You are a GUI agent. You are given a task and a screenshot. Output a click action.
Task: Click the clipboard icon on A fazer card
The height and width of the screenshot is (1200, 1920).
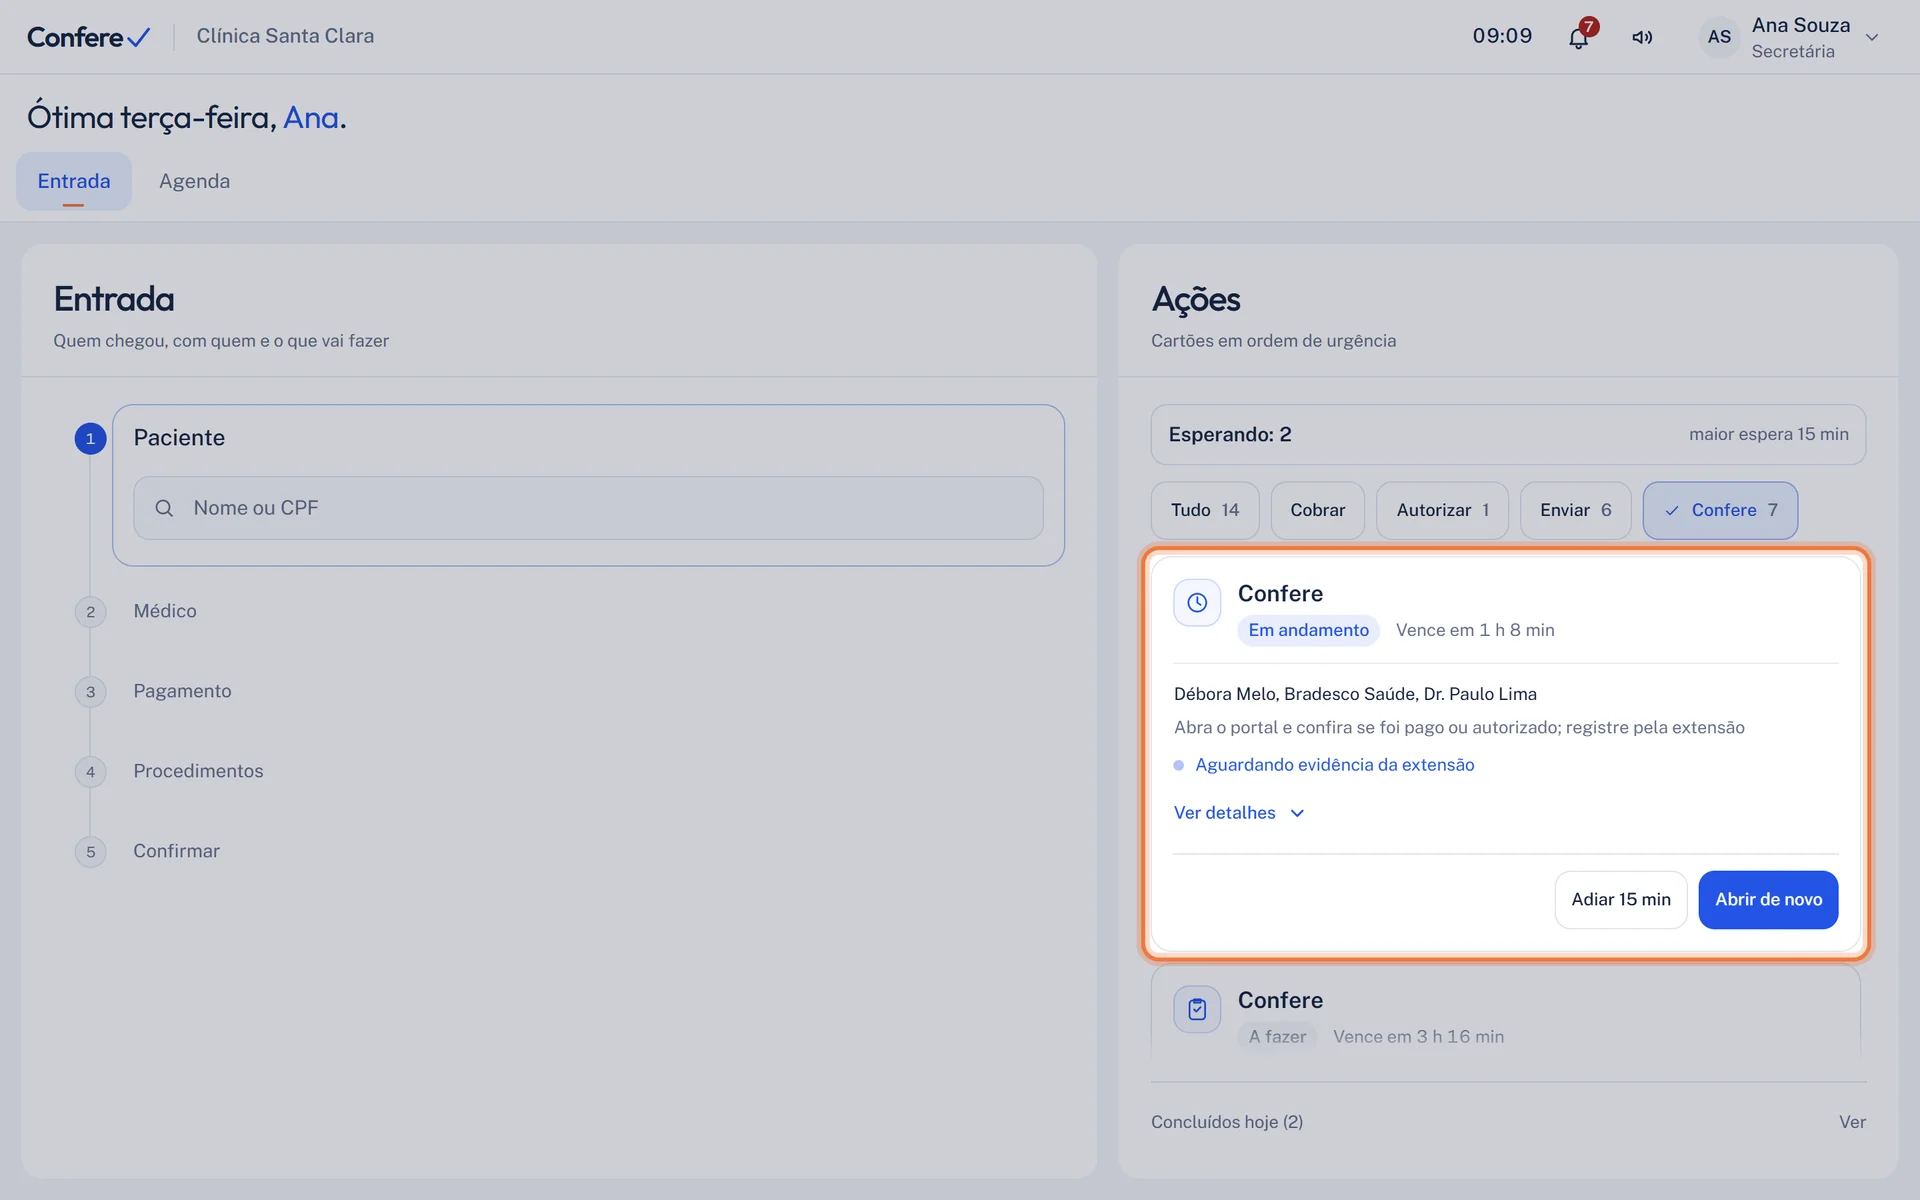click(x=1197, y=1010)
